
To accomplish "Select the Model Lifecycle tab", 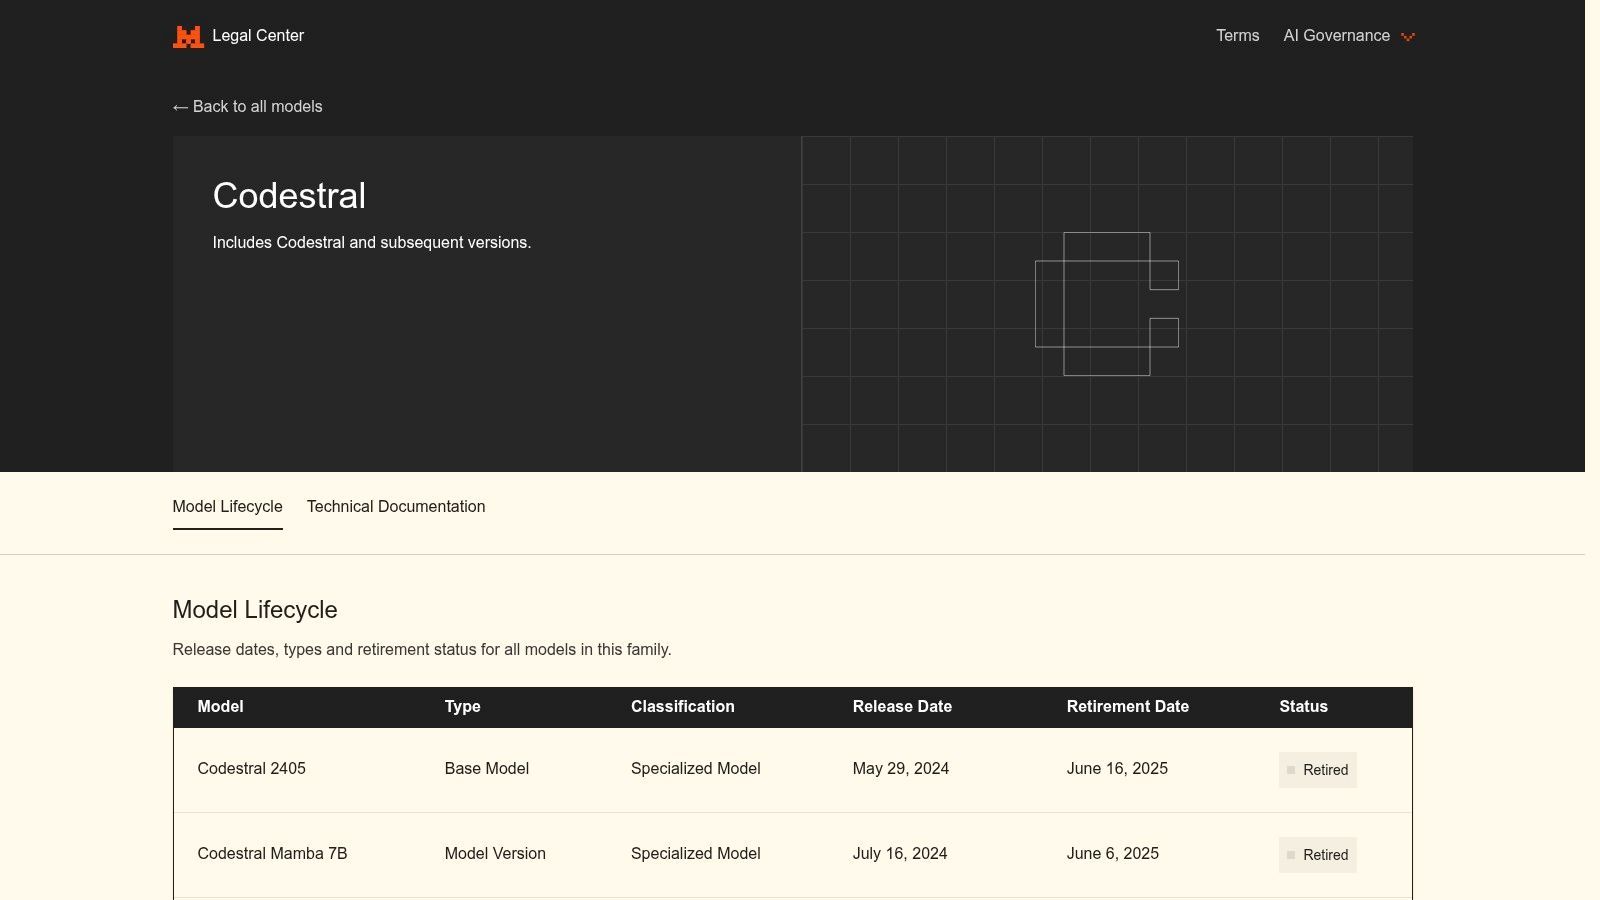I will pyautogui.click(x=228, y=507).
